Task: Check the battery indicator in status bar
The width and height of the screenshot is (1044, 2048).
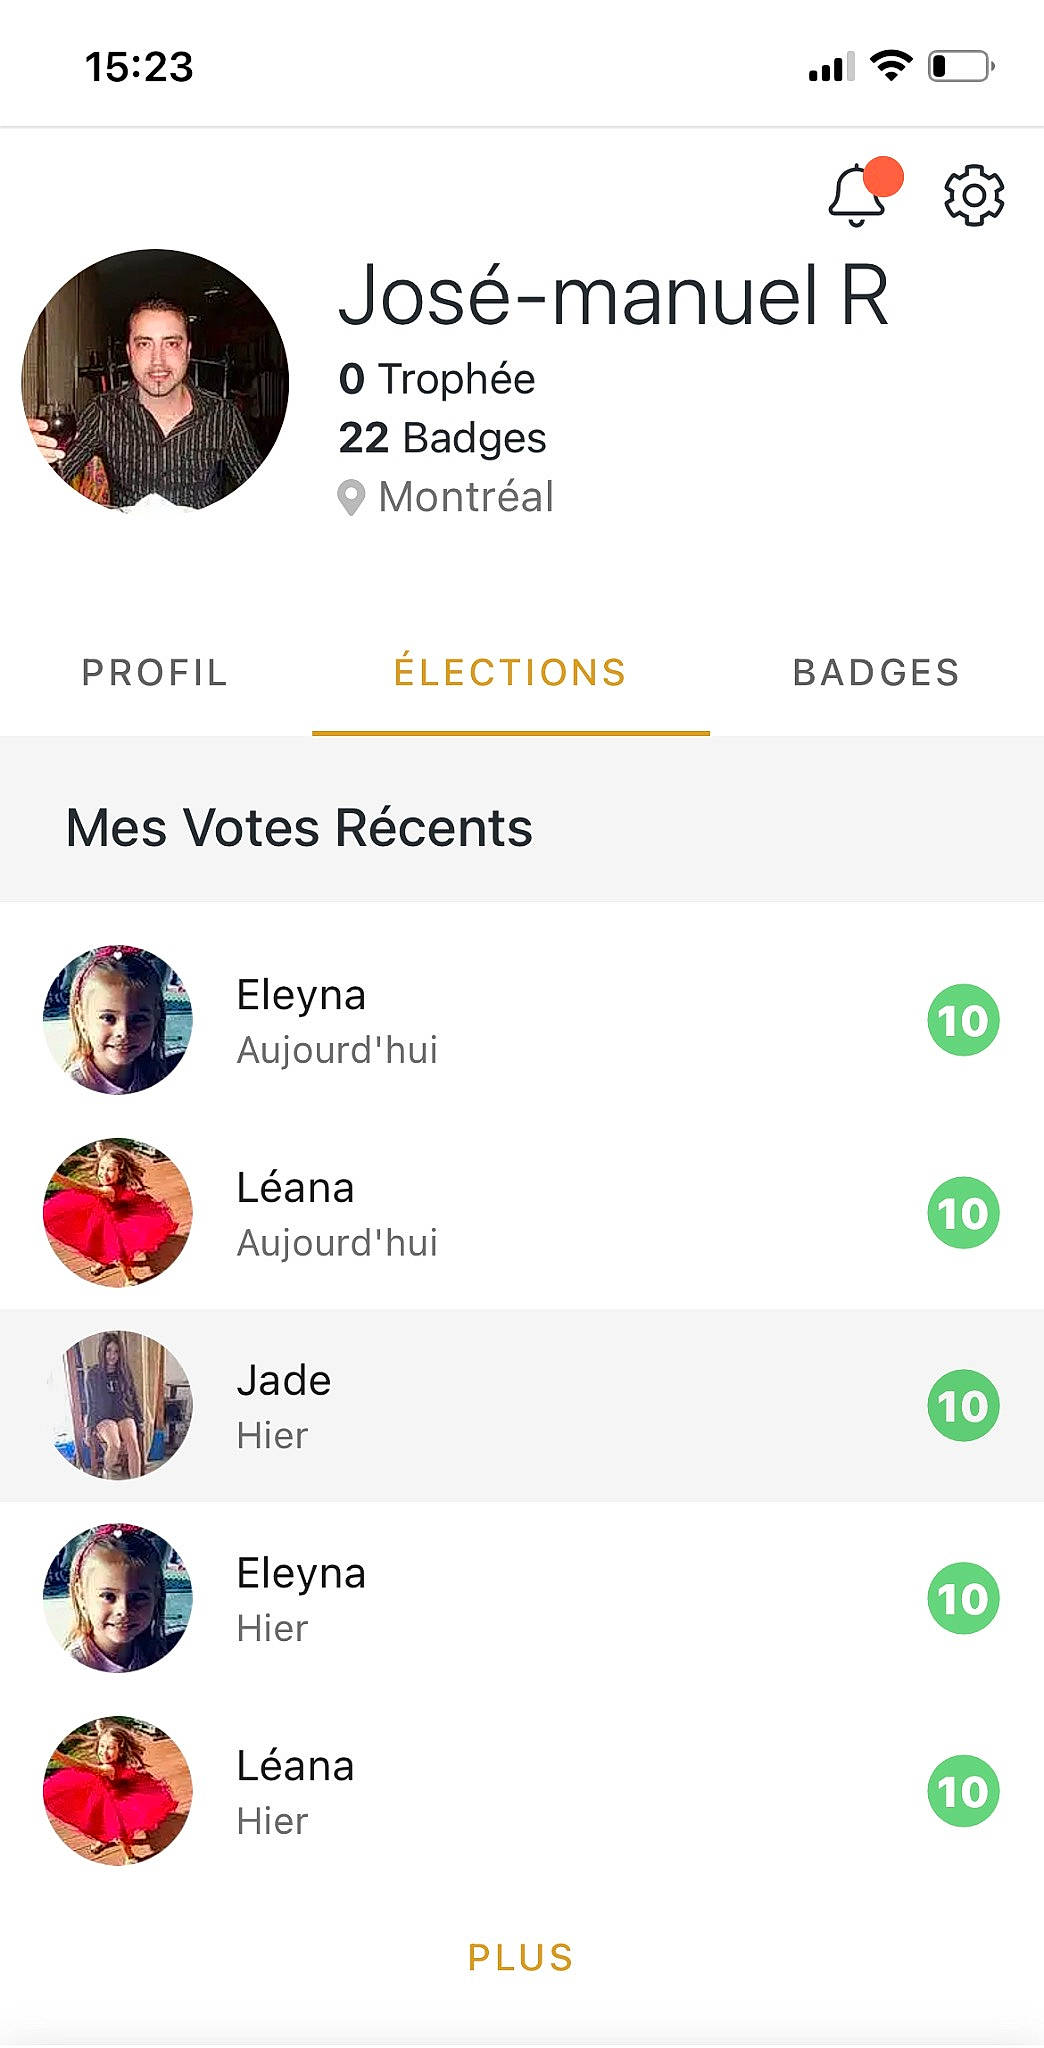Action: (960, 67)
